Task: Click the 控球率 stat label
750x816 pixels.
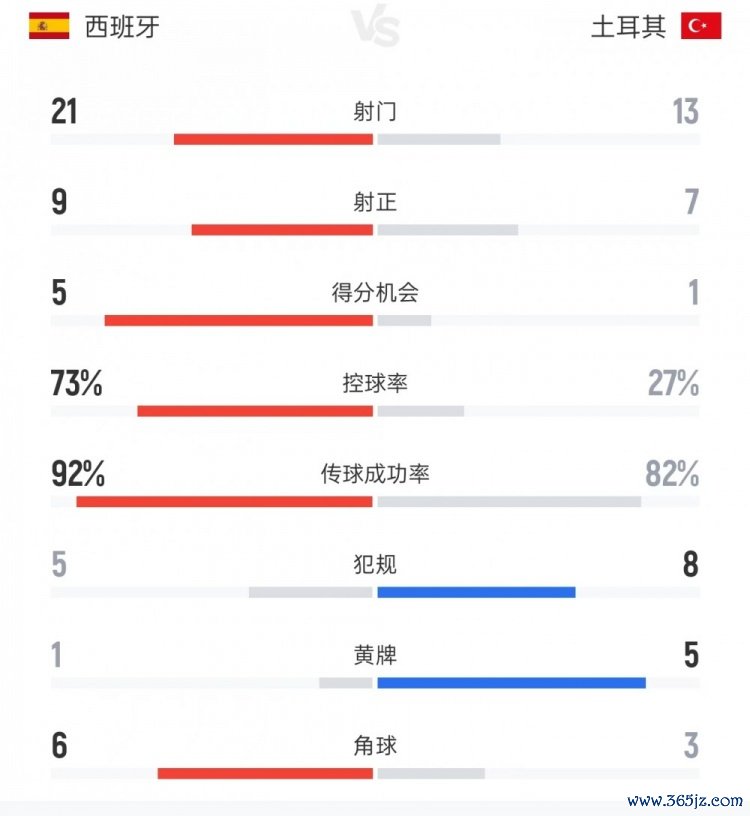Action: [x=375, y=384]
